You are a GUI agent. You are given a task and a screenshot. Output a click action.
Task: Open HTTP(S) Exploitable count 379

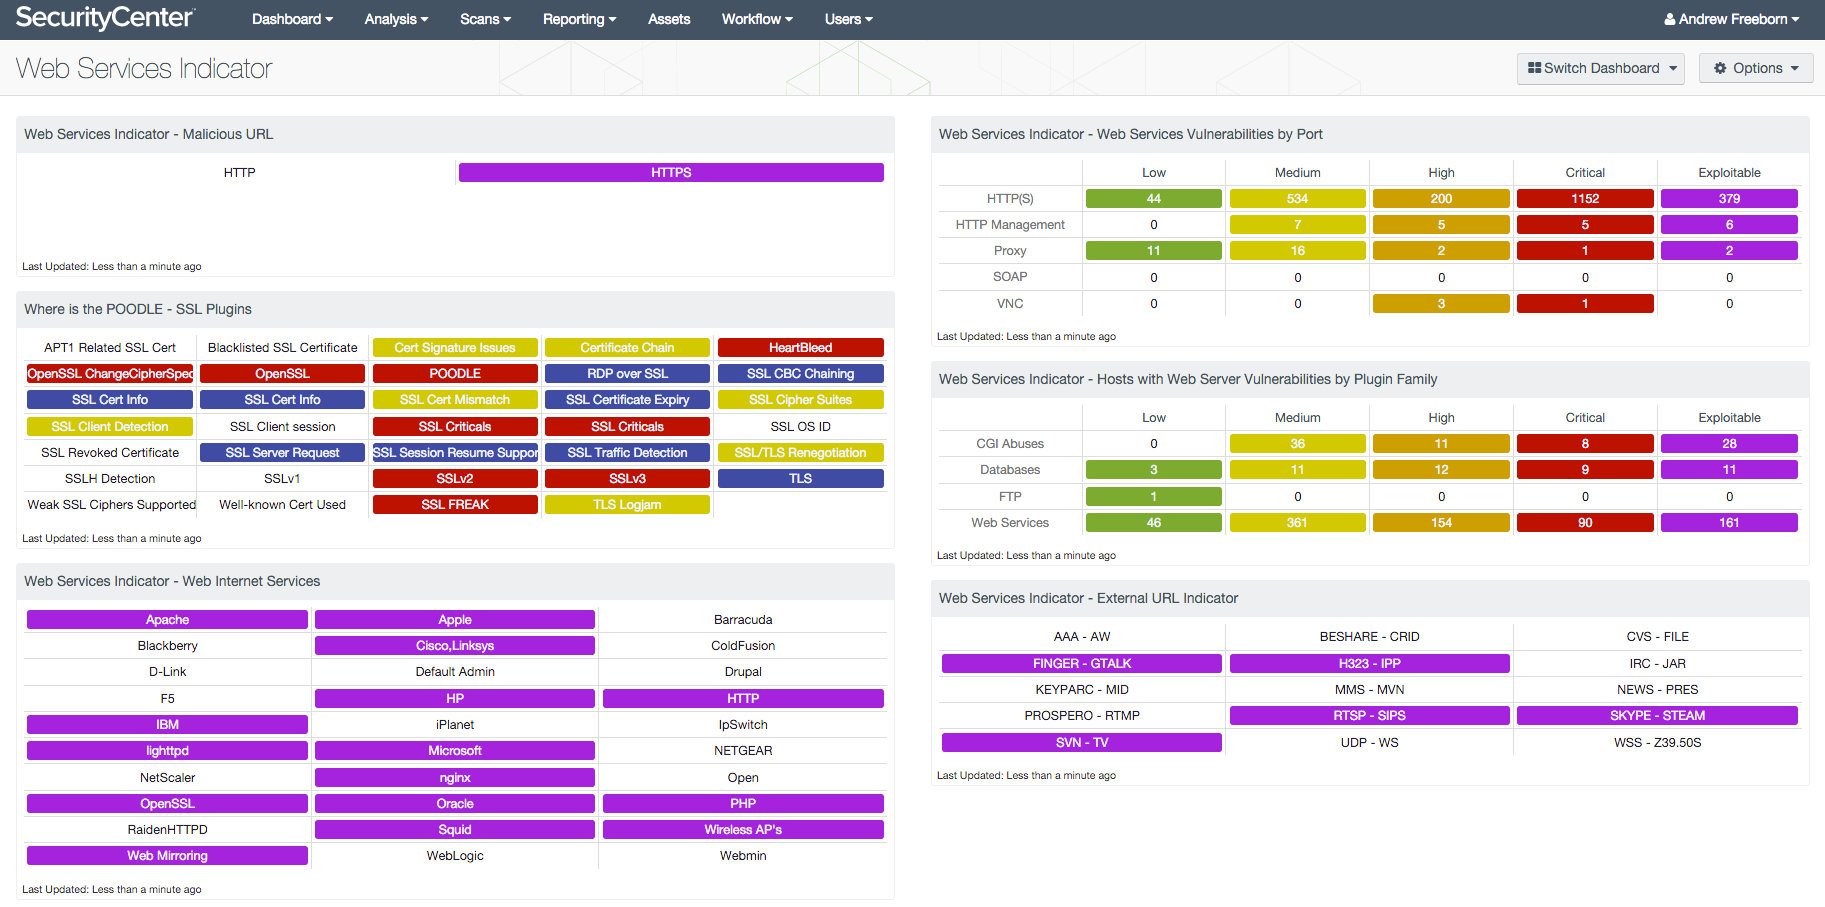tap(1729, 199)
